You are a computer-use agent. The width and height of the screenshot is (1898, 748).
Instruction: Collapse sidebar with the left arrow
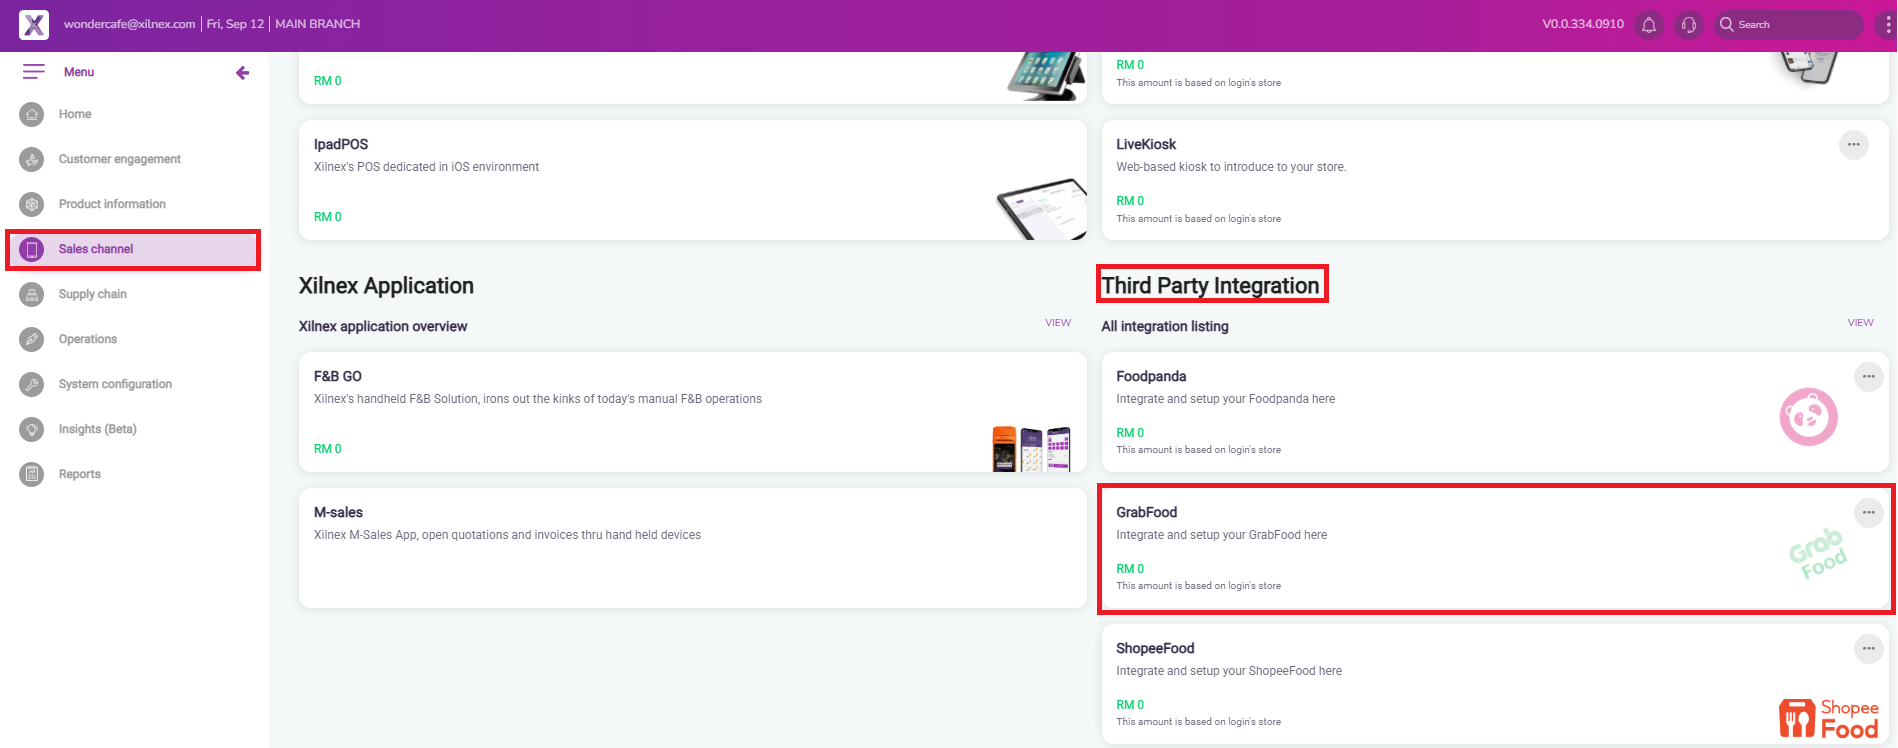242,72
